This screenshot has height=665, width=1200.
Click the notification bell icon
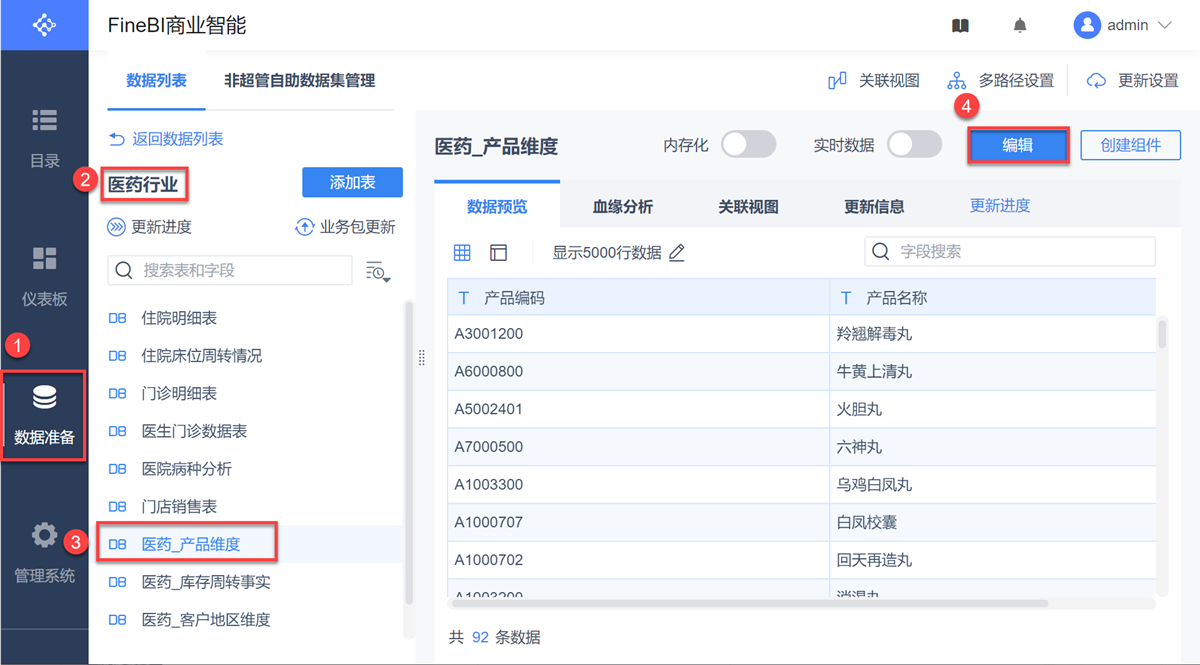(1020, 26)
